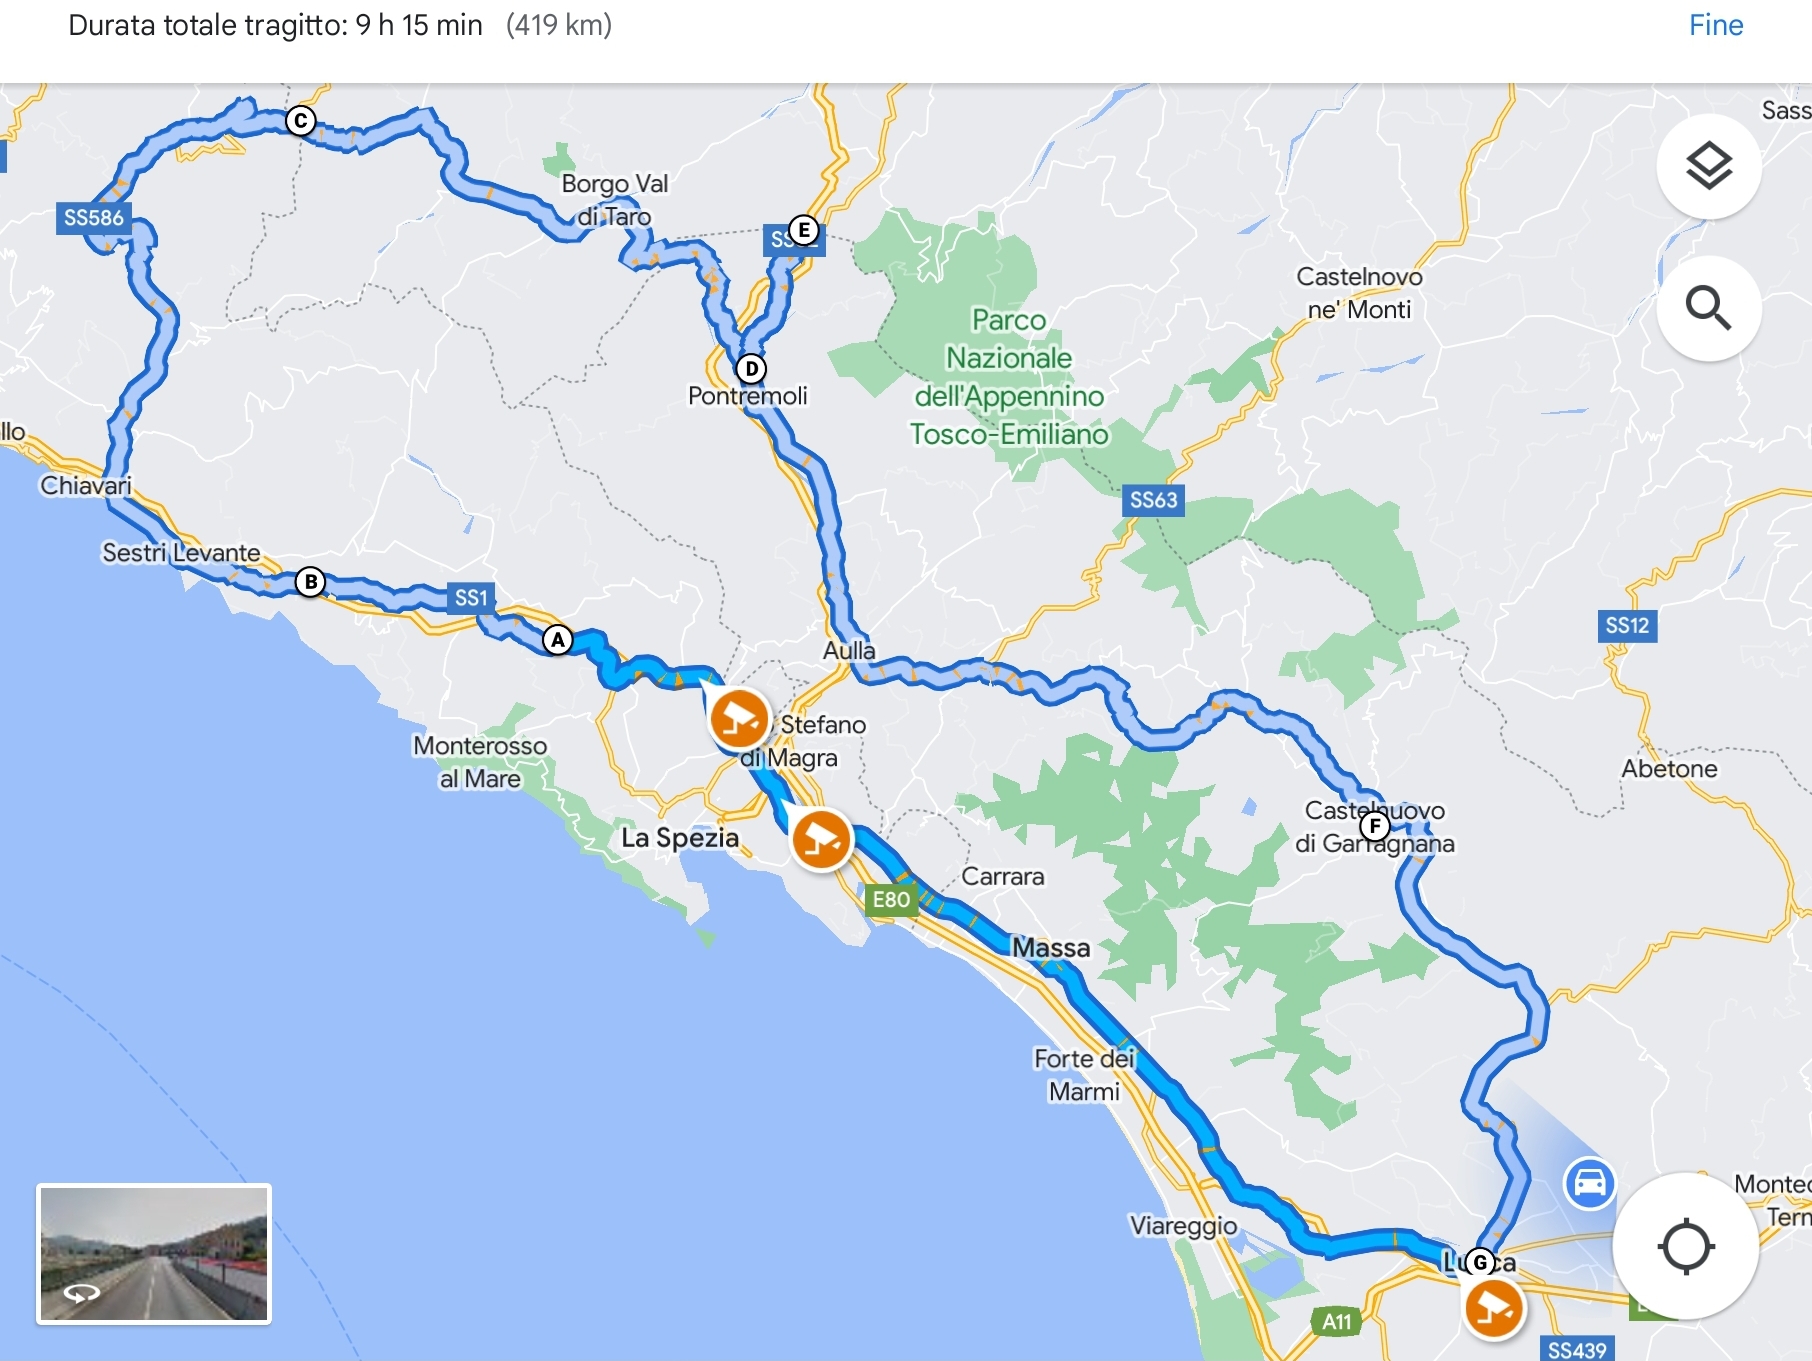1812x1361 pixels.
Task: Select waypoint marker C on route
Action: click(x=300, y=121)
